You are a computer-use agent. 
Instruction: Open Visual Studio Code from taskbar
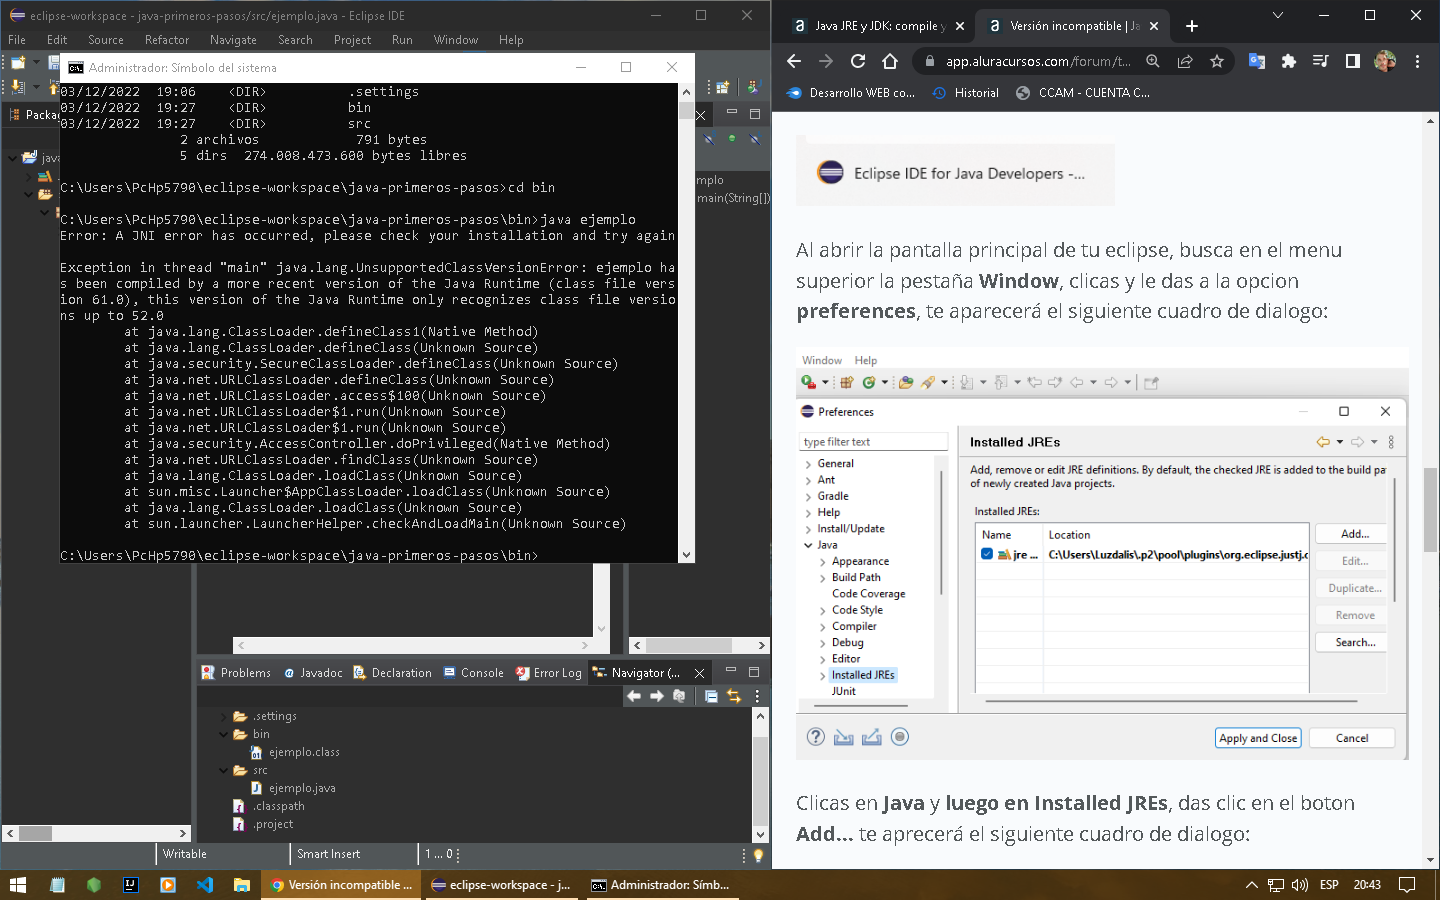[x=205, y=885]
